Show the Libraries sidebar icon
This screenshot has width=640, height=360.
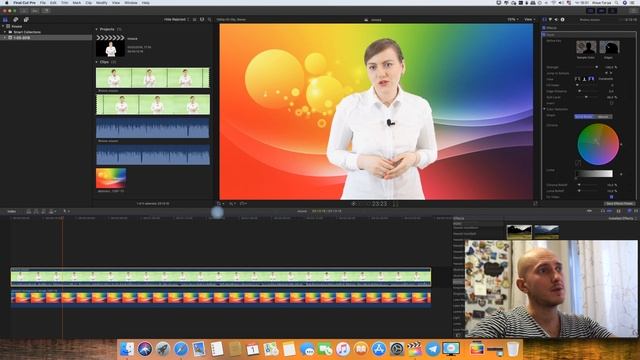(5, 19)
